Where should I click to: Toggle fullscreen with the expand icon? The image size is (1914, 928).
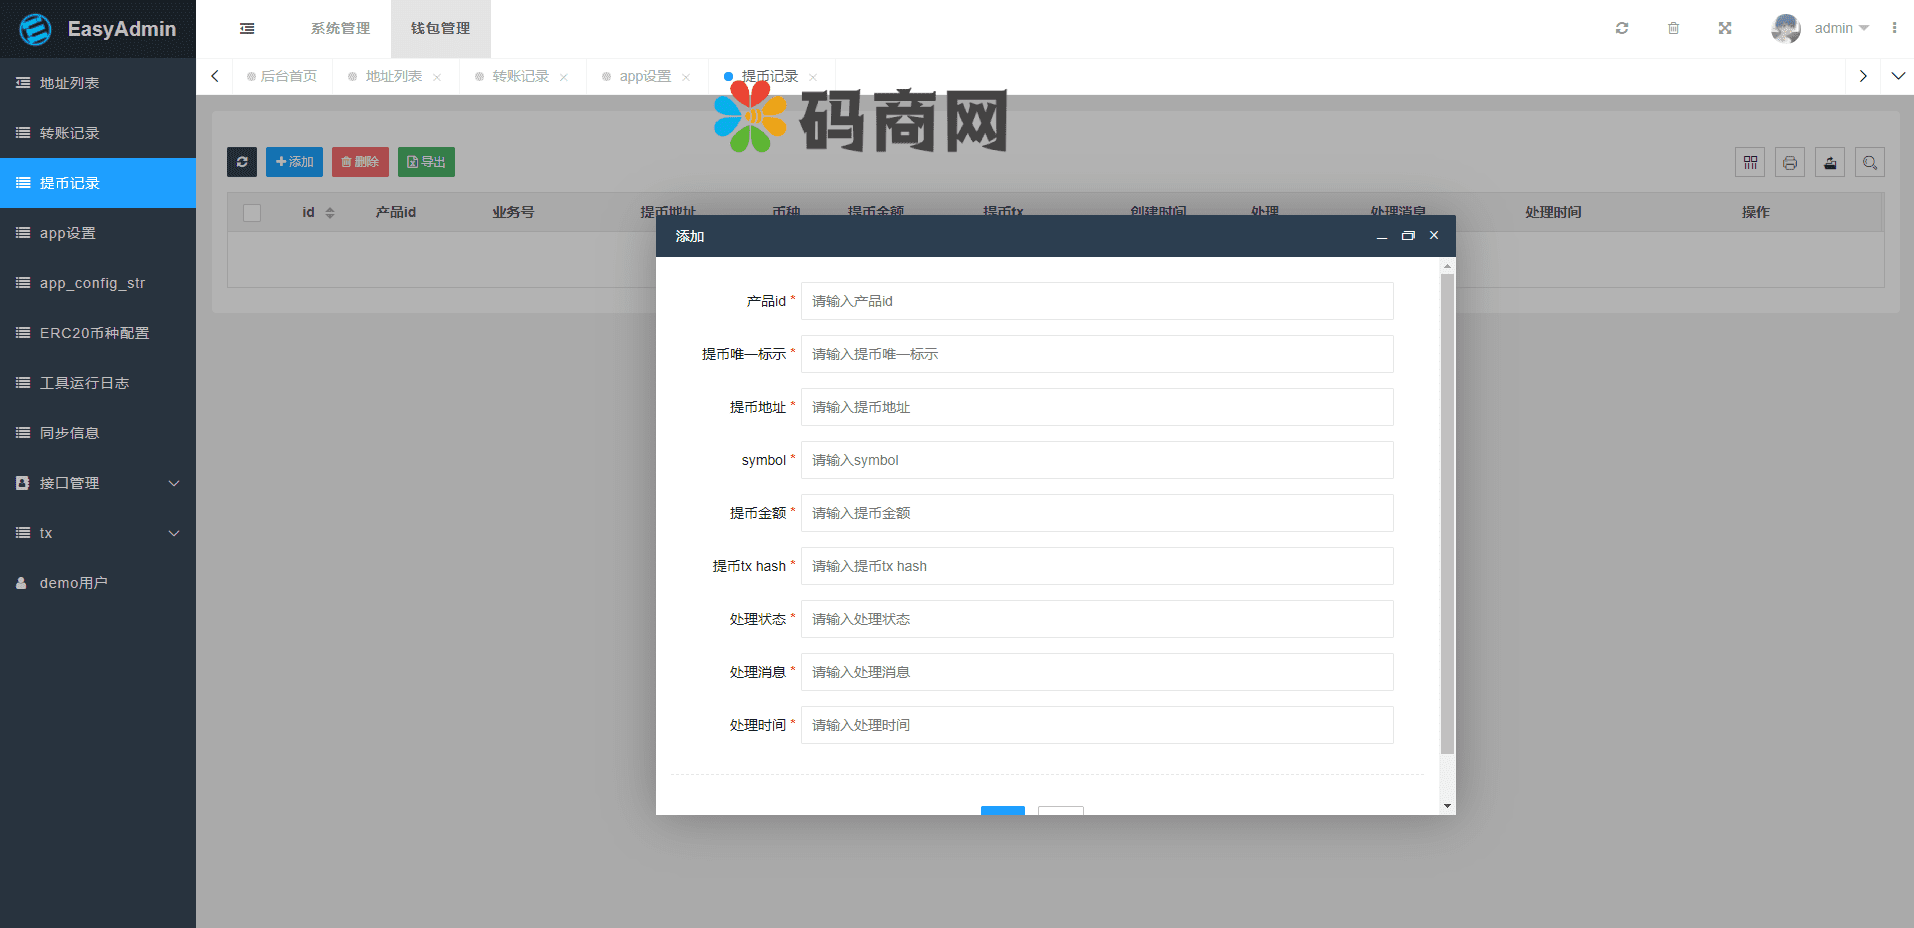[1725, 28]
